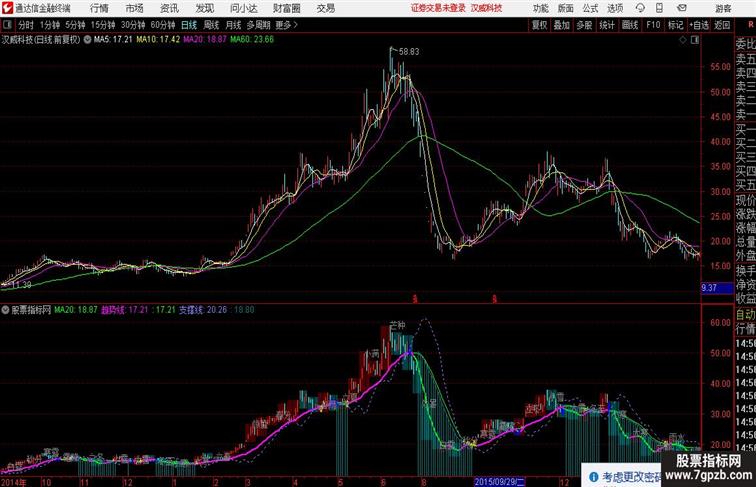Open the 公式 menu
756x487 pixels.
(x=590, y=8)
